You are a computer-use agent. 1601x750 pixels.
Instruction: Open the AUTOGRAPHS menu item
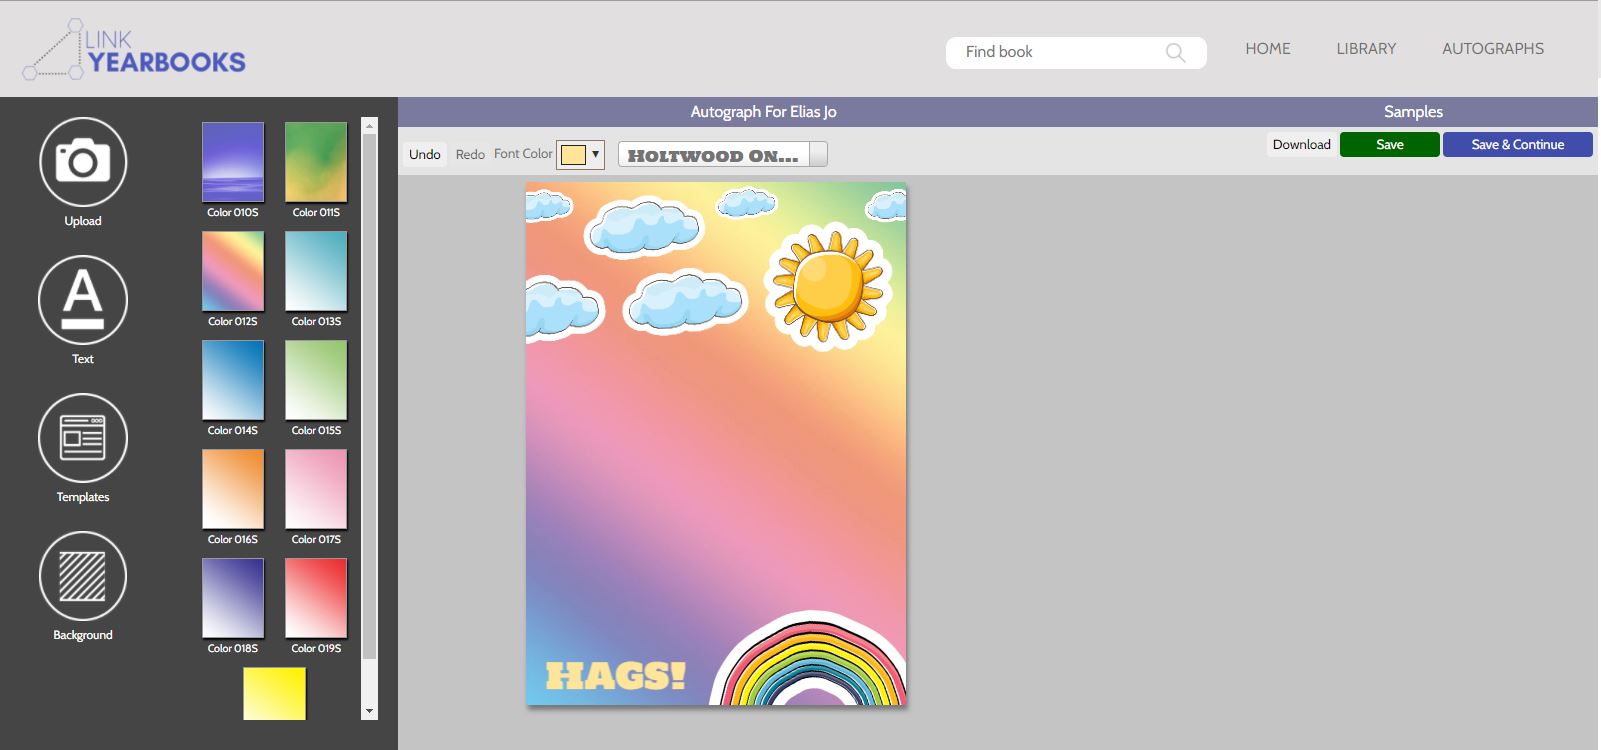pos(1492,49)
